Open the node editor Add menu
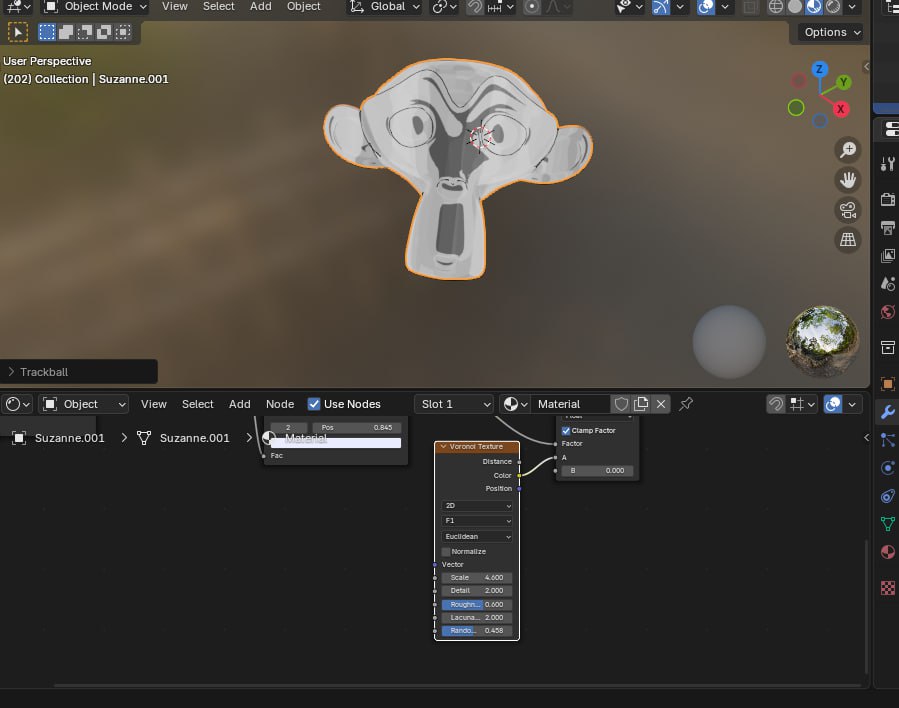Viewport: 899px width, 708px height. [239, 404]
